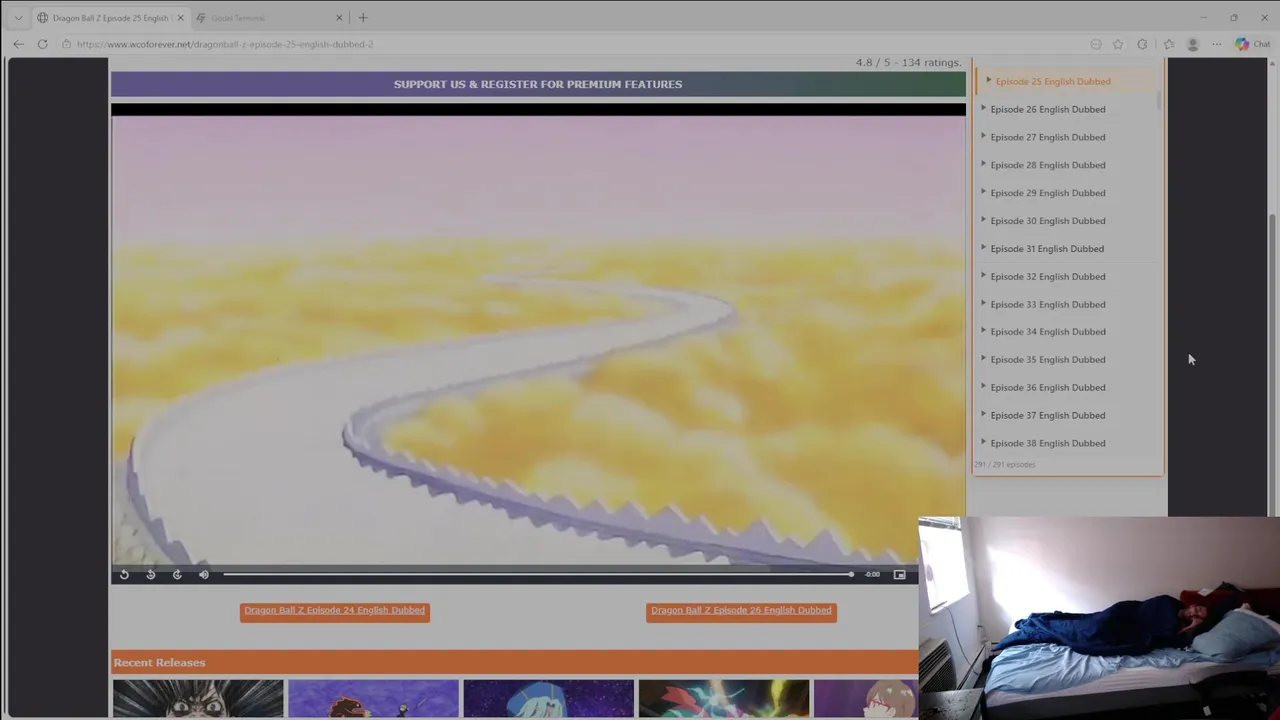1280x720 pixels.
Task: Click the progress handle at the bar's end
Action: pyautogui.click(x=851, y=574)
